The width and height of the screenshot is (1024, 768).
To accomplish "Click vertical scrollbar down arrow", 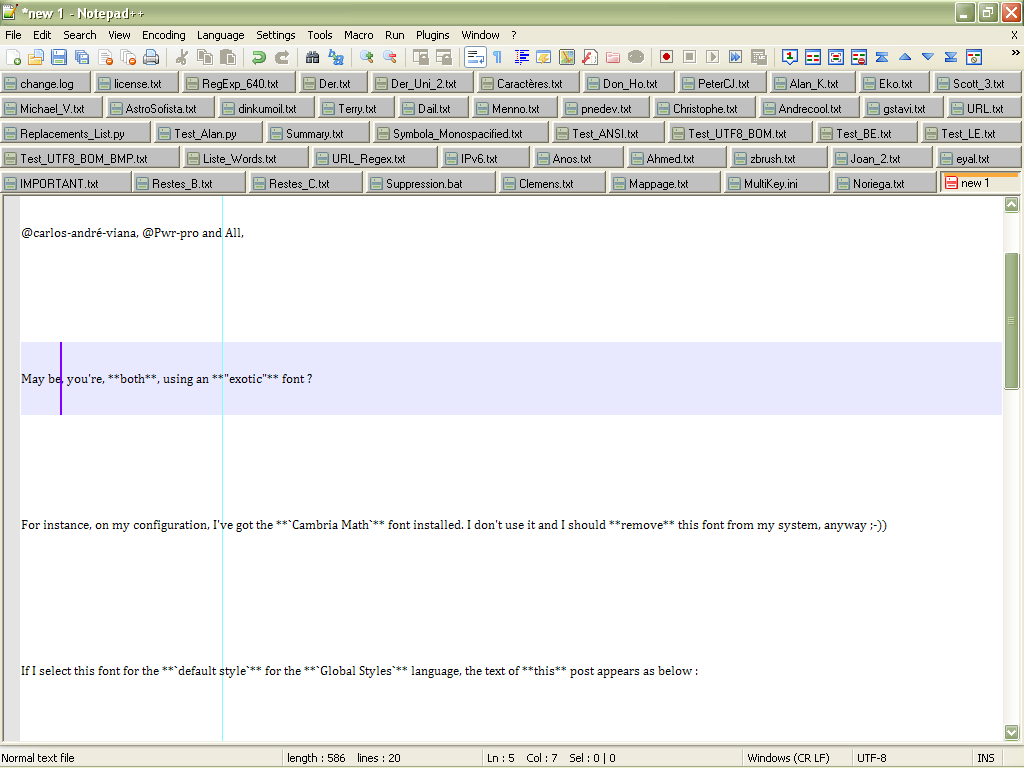I will [x=1012, y=732].
